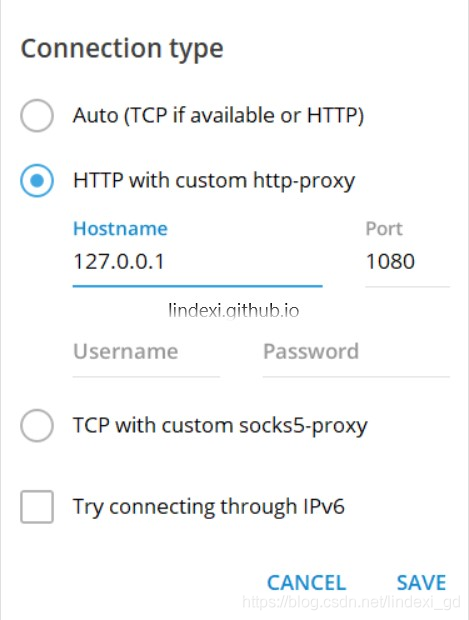This screenshot has width=469, height=620.
Task: Click the 'Auto (TCP if available or HTTP)' label
Action: 218,115
